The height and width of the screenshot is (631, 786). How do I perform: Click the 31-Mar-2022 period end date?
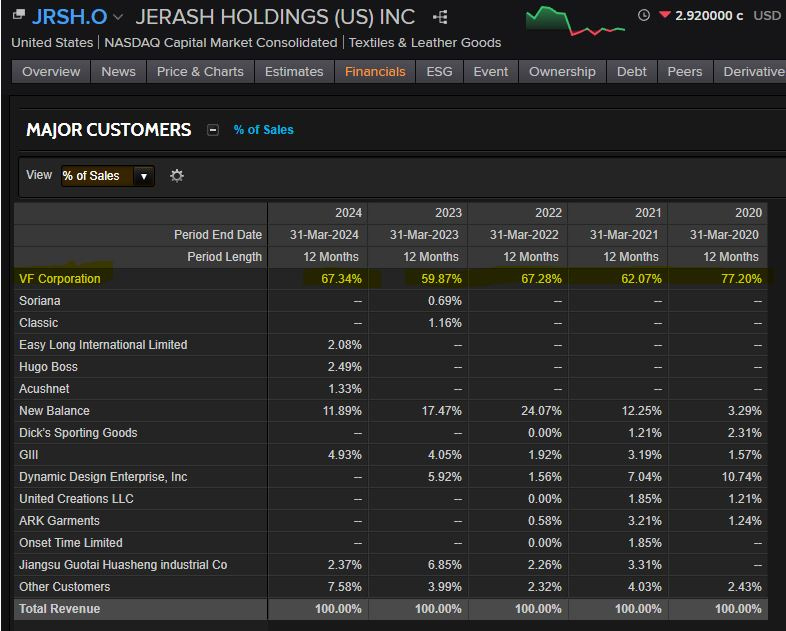524,235
